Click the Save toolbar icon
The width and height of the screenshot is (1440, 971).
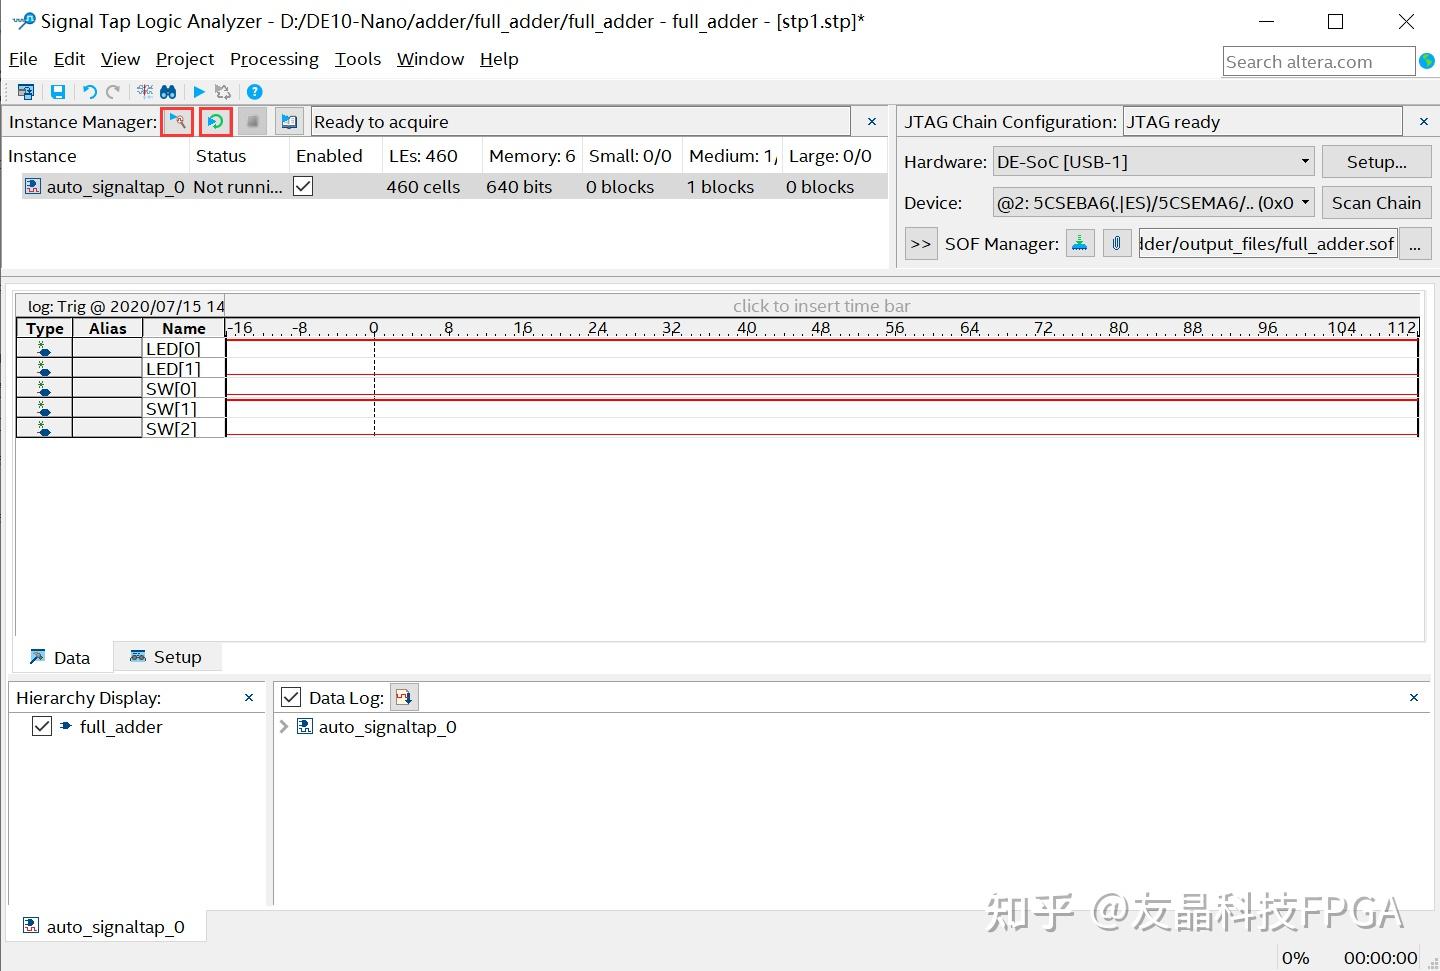click(x=58, y=91)
